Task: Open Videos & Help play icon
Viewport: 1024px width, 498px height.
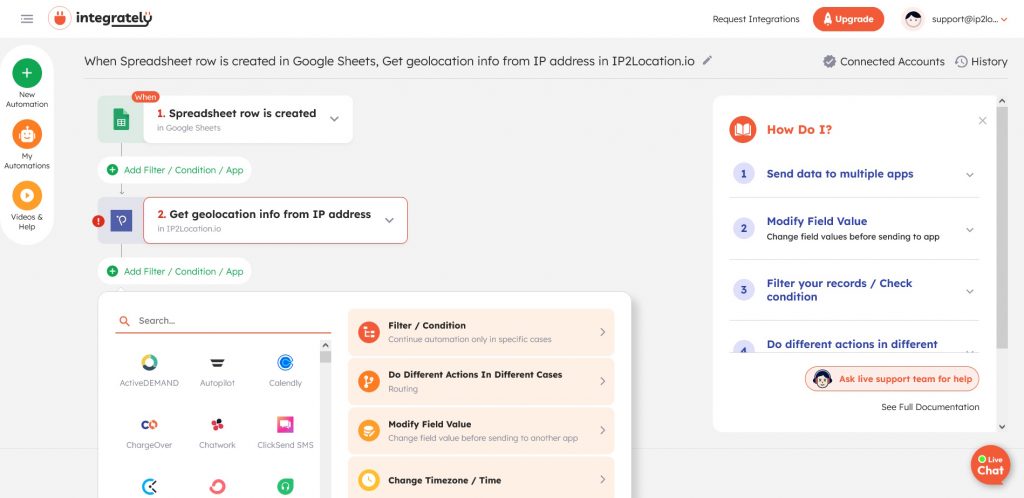Action: 27,195
